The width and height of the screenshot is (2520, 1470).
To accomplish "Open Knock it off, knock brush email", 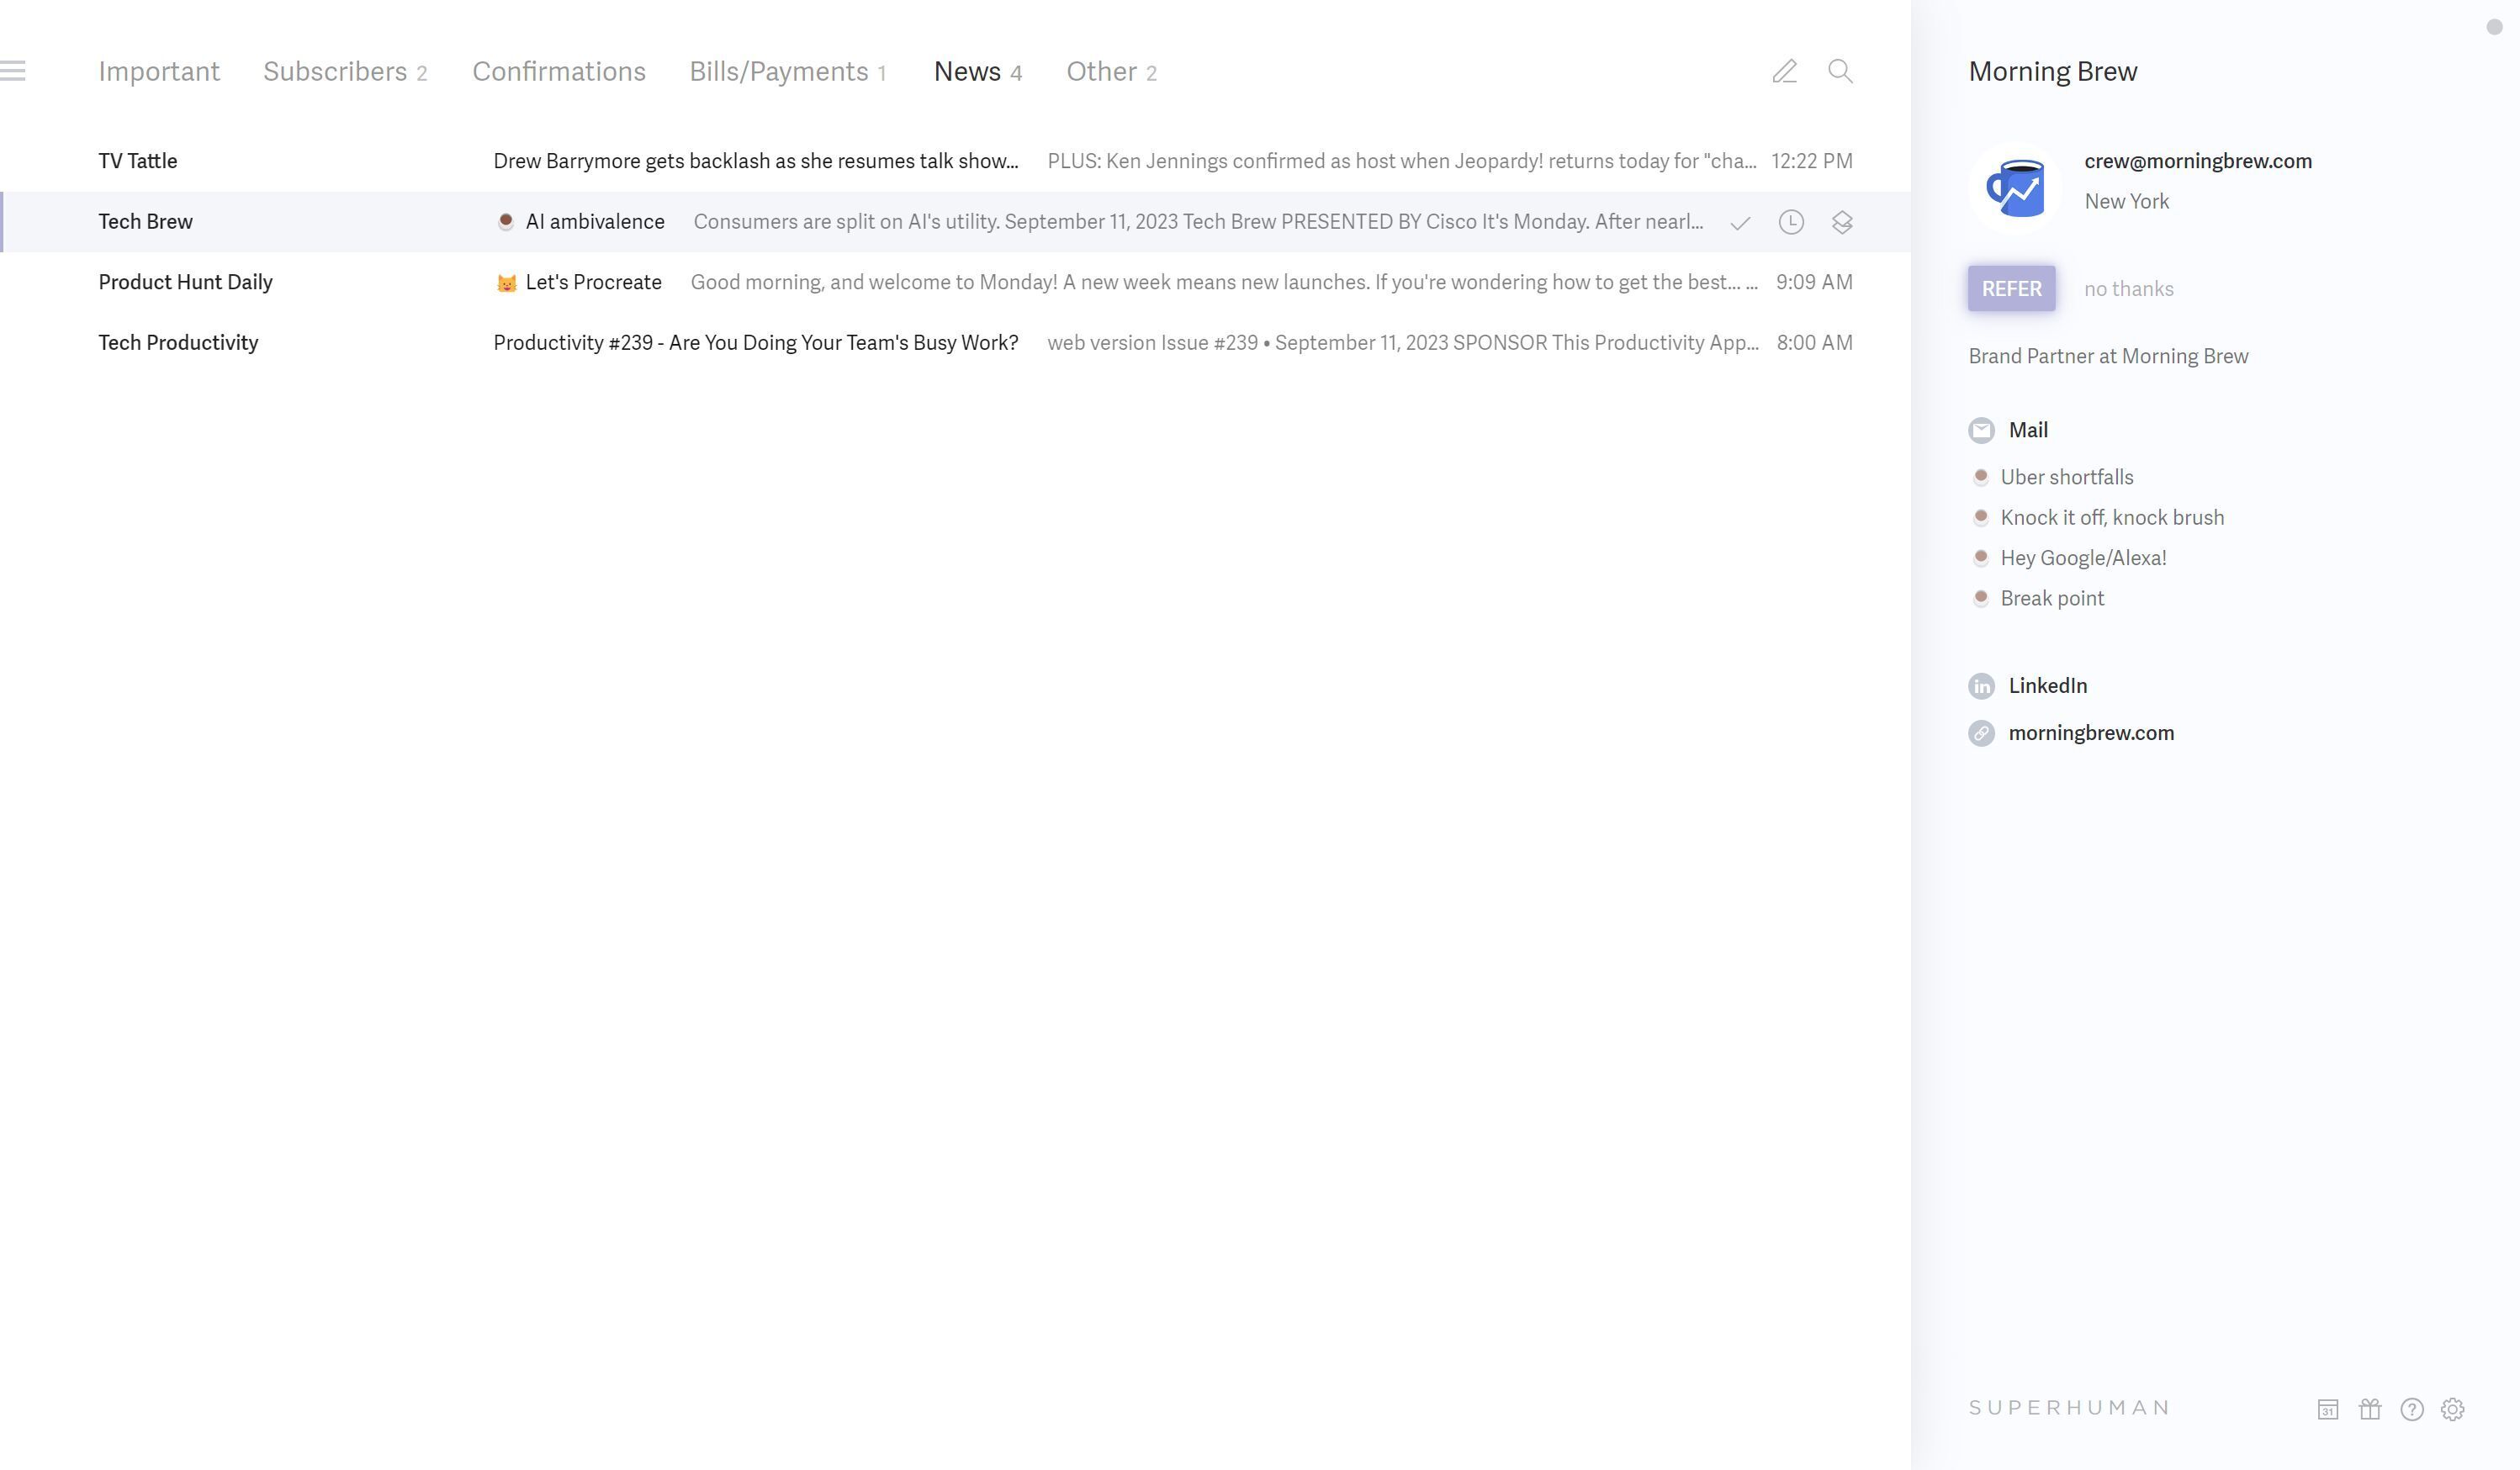I will click(x=2112, y=517).
